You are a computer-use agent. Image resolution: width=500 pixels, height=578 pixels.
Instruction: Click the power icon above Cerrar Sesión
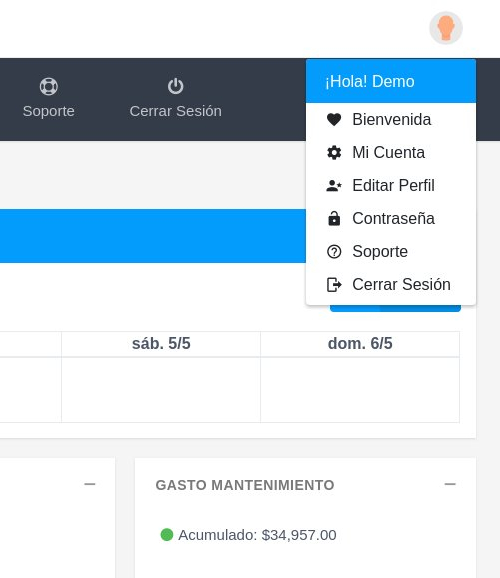point(176,86)
